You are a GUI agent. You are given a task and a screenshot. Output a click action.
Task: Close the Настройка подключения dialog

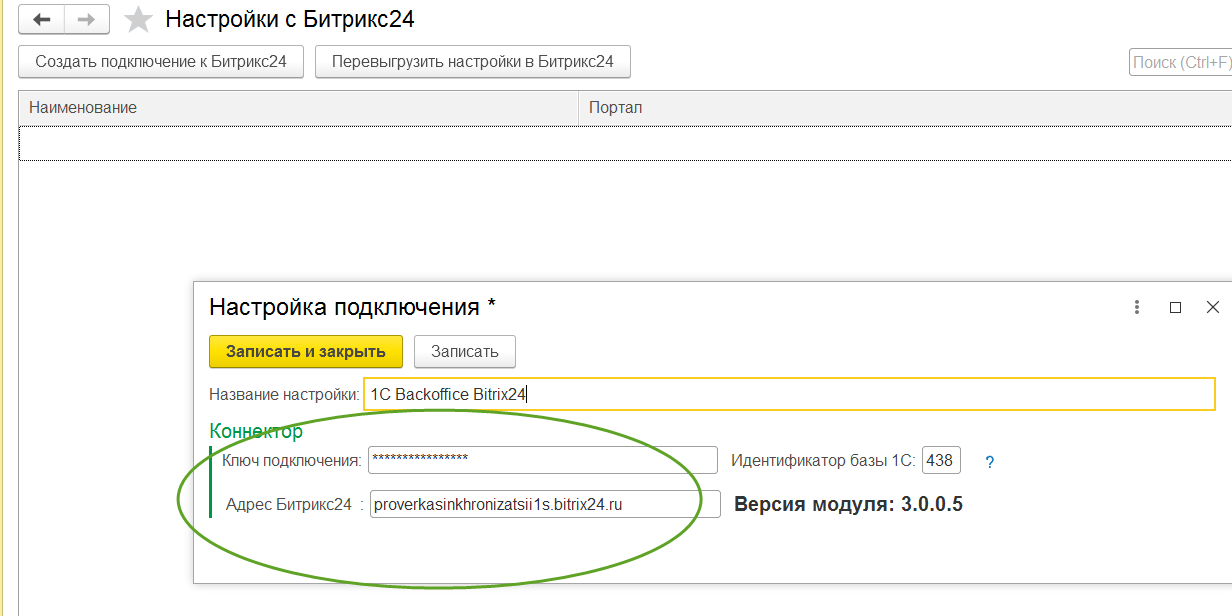tap(1213, 308)
